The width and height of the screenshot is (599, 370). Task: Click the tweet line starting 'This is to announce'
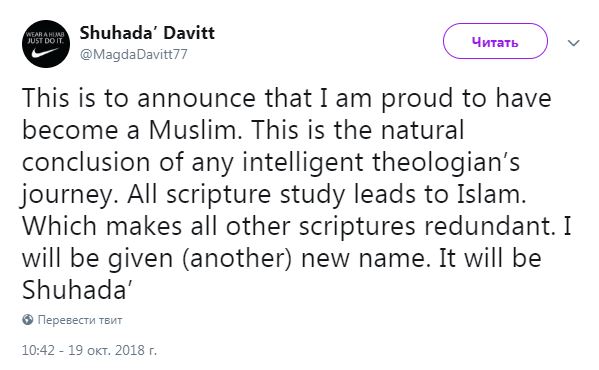coord(287,98)
